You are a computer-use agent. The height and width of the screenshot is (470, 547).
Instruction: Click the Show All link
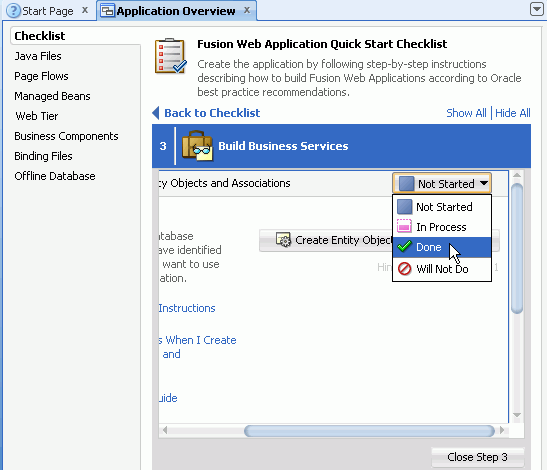pos(466,113)
